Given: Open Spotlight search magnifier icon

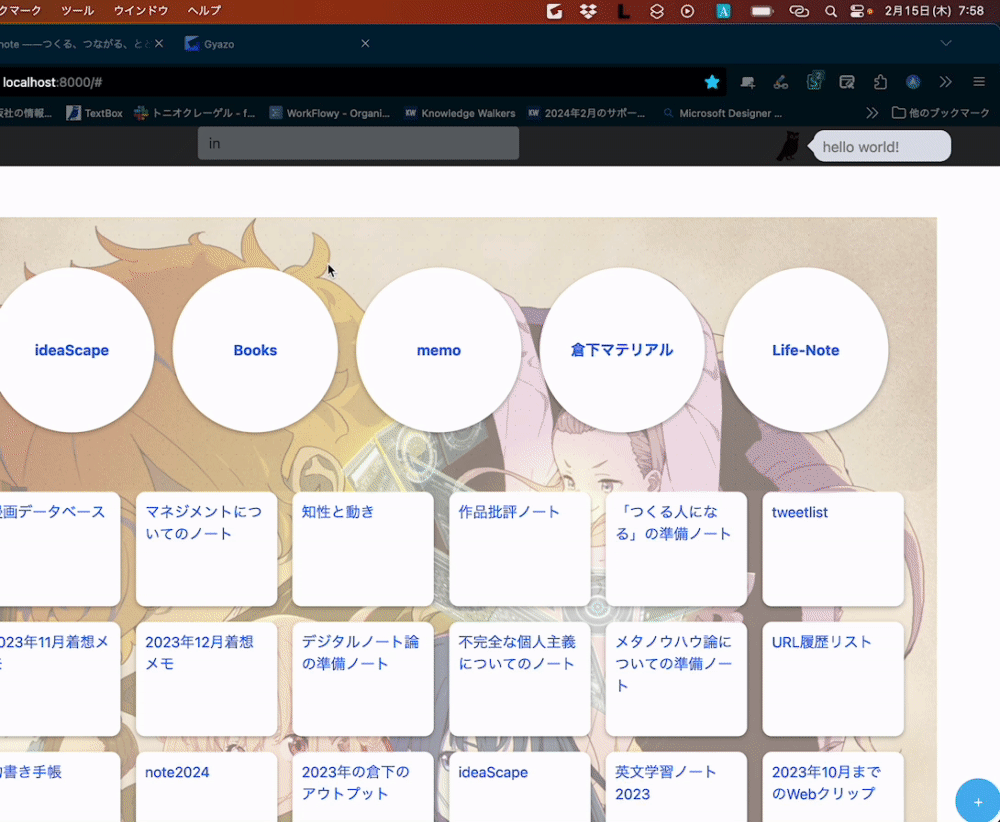Looking at the screenshot, I should (x=830, y=11).
